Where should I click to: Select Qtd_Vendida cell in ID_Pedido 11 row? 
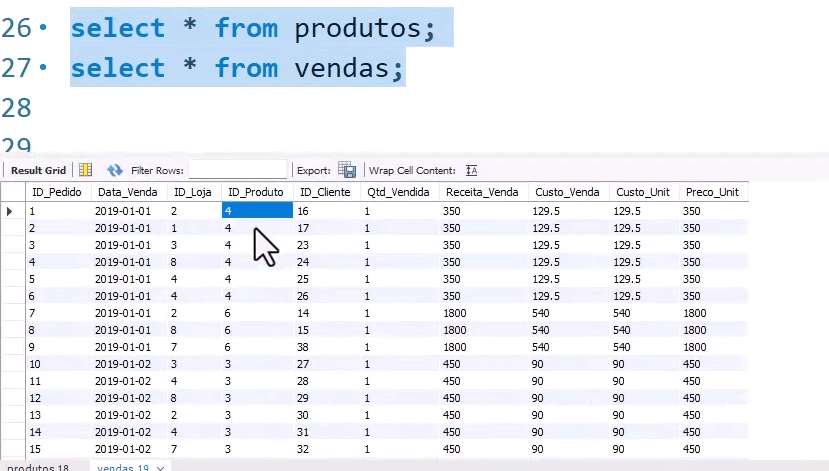pos(399,381)
